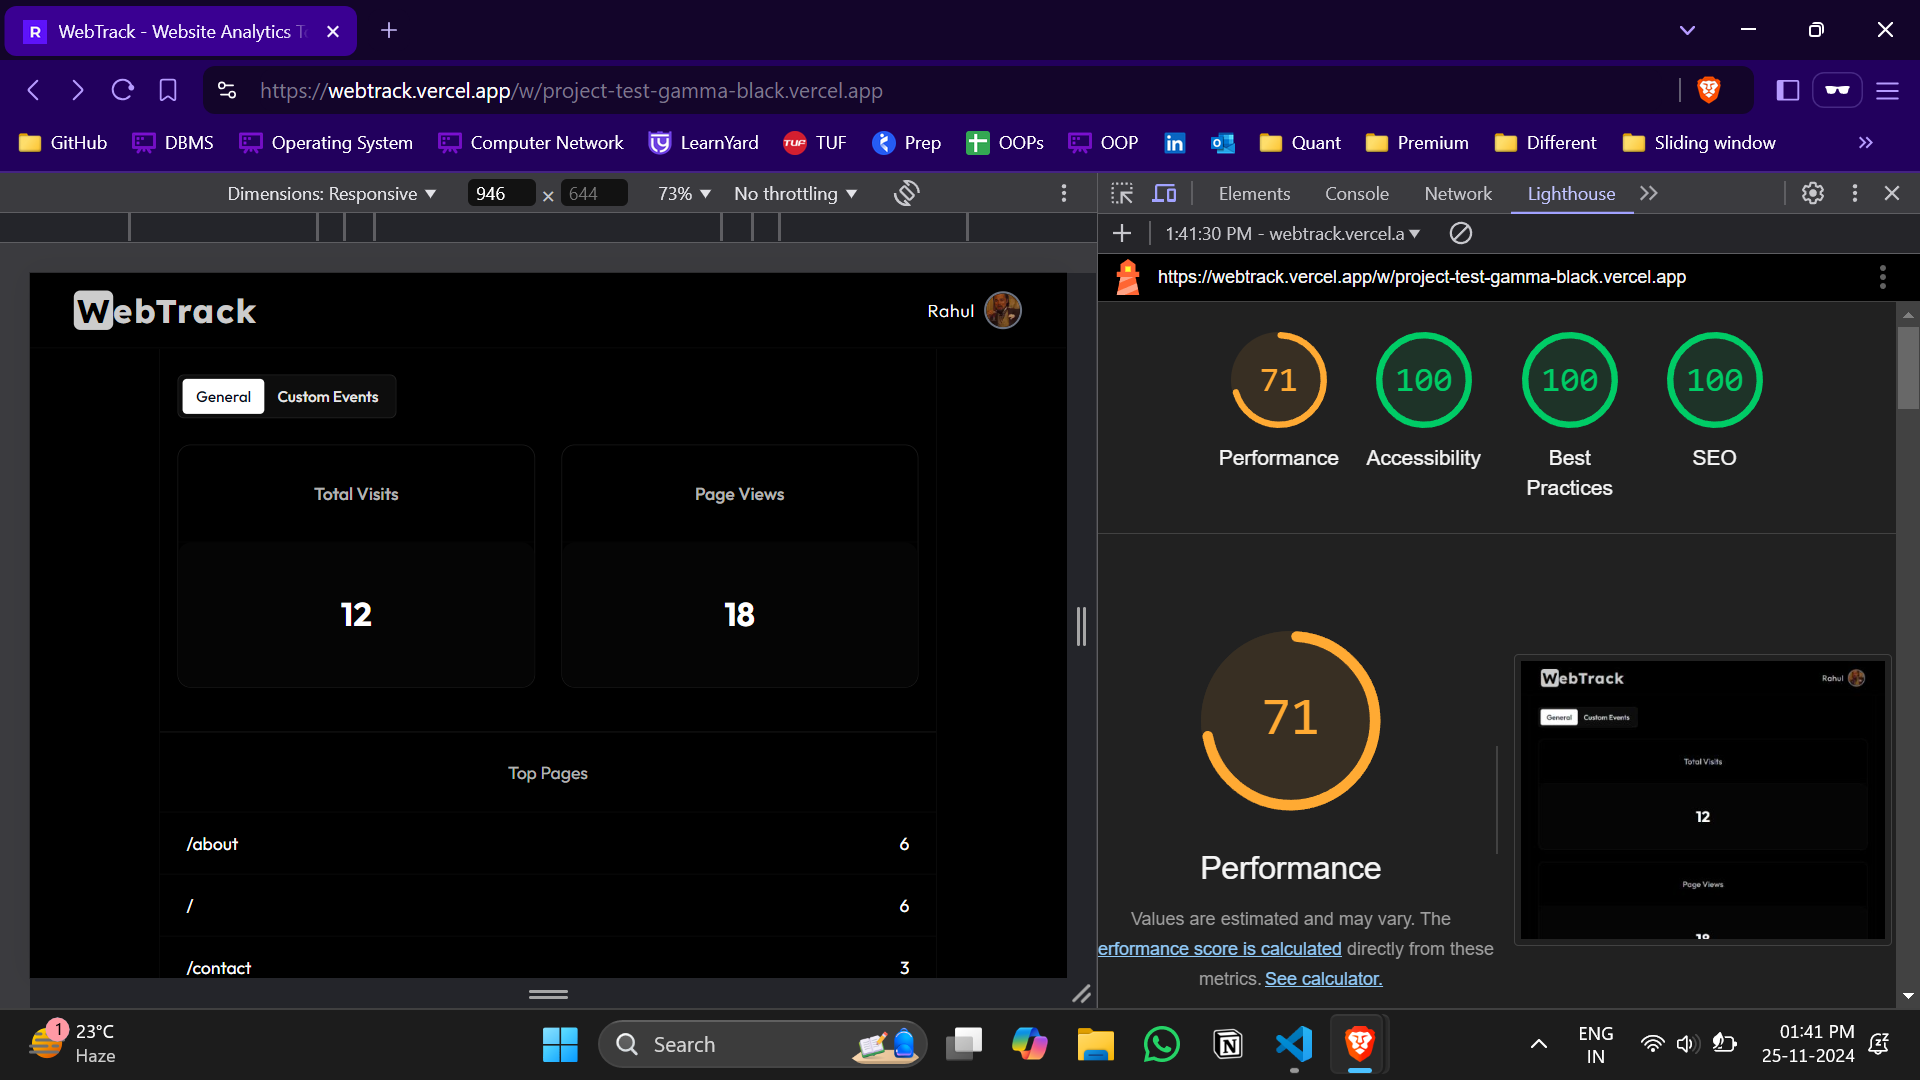The image size is (1920, 1080).
Task: Click the rotate device orientation icon
Action: point(906,193)
